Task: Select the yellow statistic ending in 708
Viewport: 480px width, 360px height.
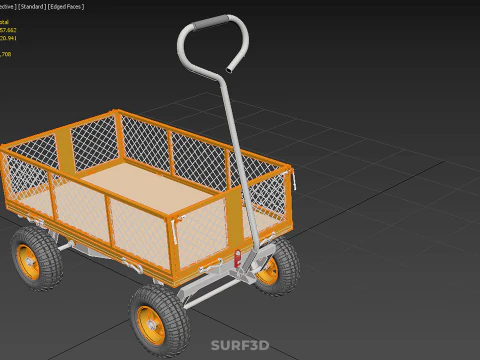Action: coord(6,54)
